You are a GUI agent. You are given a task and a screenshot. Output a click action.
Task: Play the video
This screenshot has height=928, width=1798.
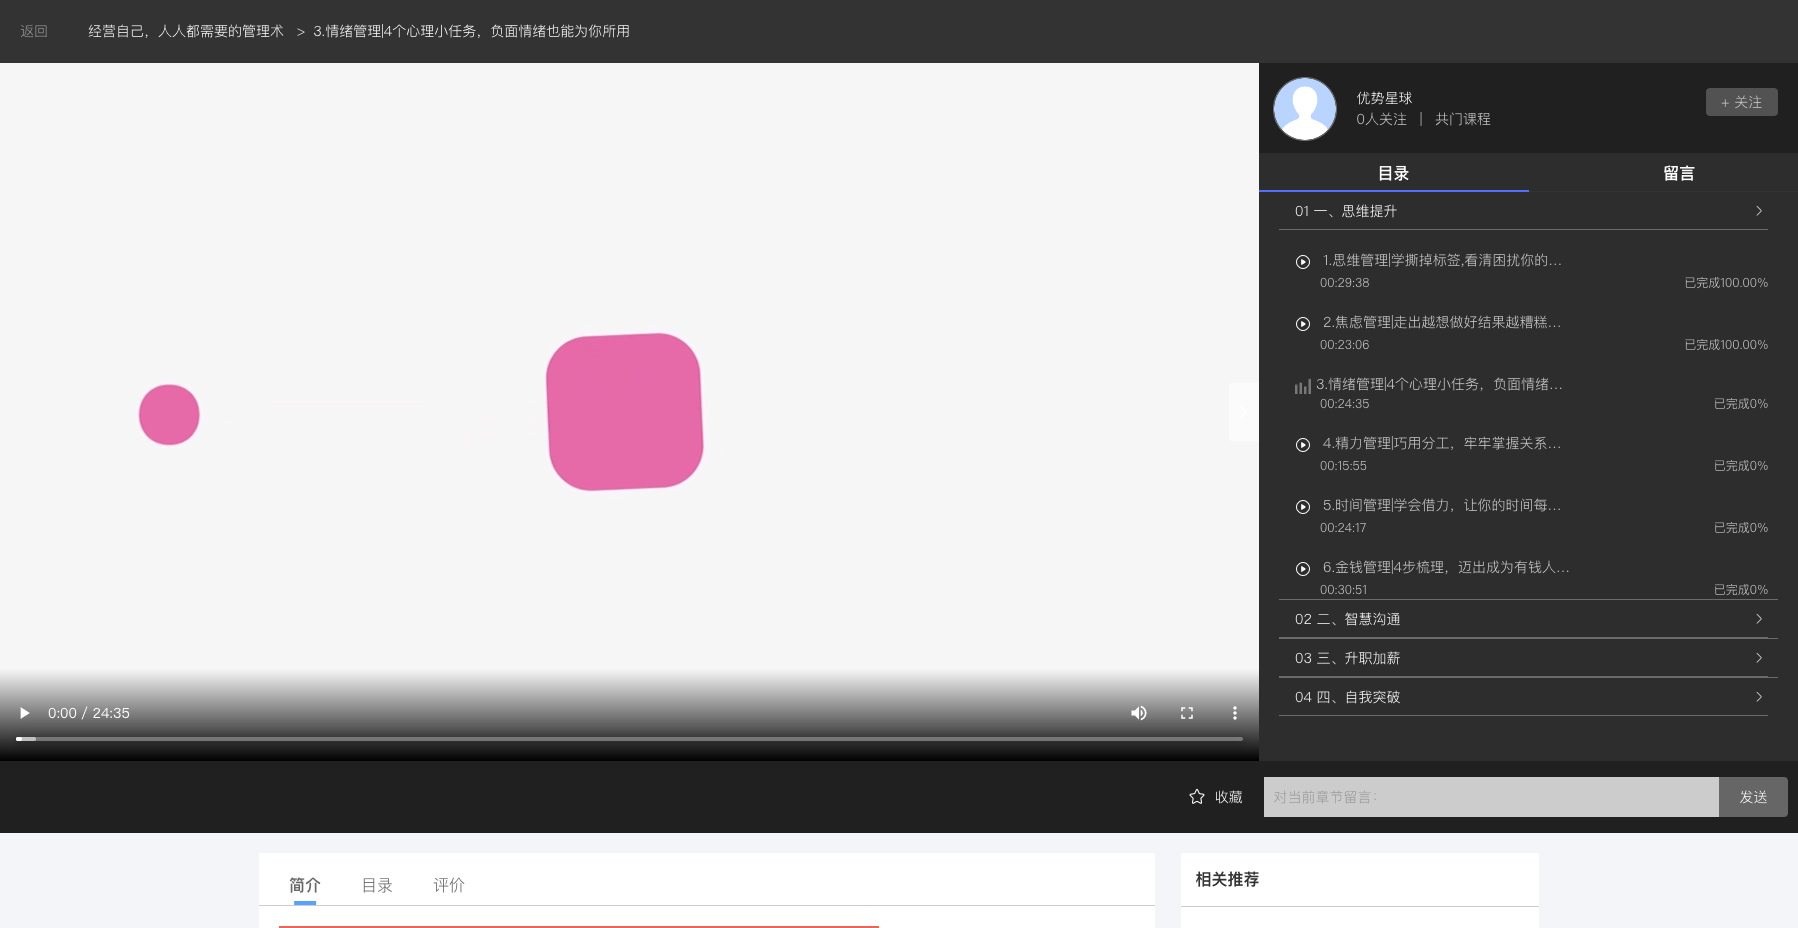tap(25, 713)
